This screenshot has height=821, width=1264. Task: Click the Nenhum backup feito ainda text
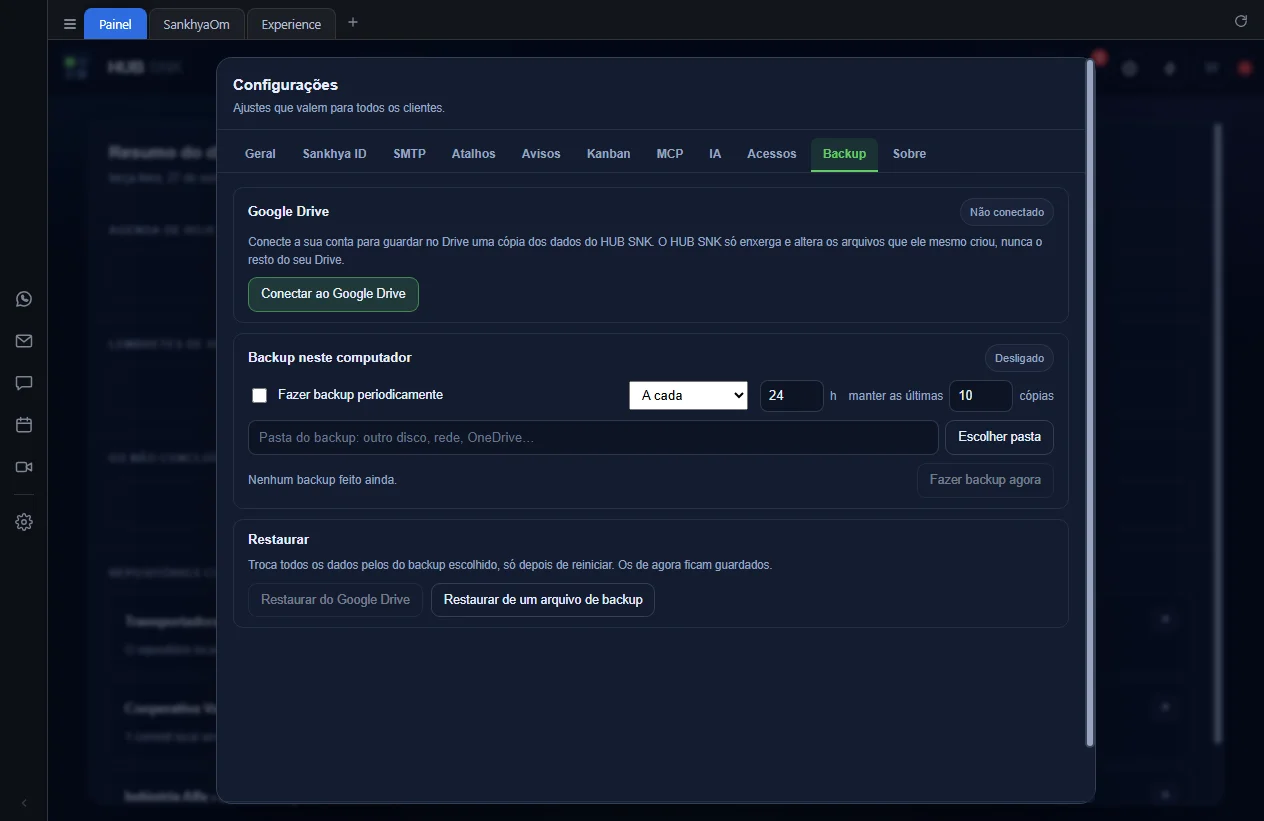coord(322,480)
